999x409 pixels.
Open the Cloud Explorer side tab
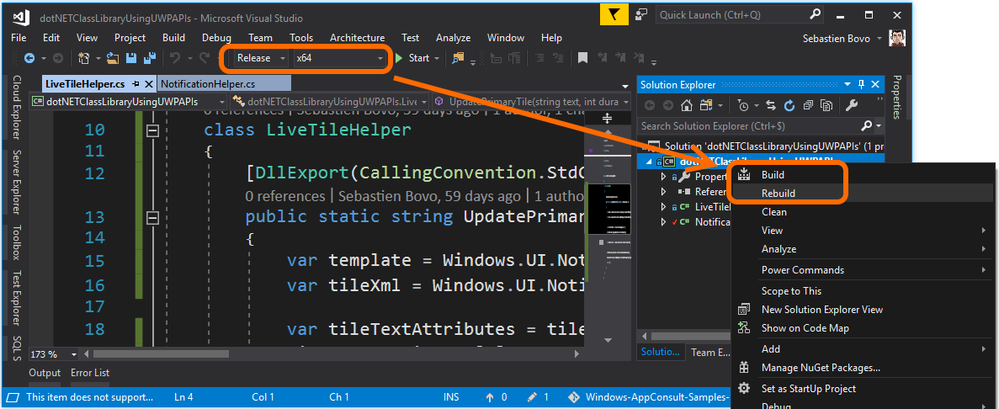tap(16, 108)
